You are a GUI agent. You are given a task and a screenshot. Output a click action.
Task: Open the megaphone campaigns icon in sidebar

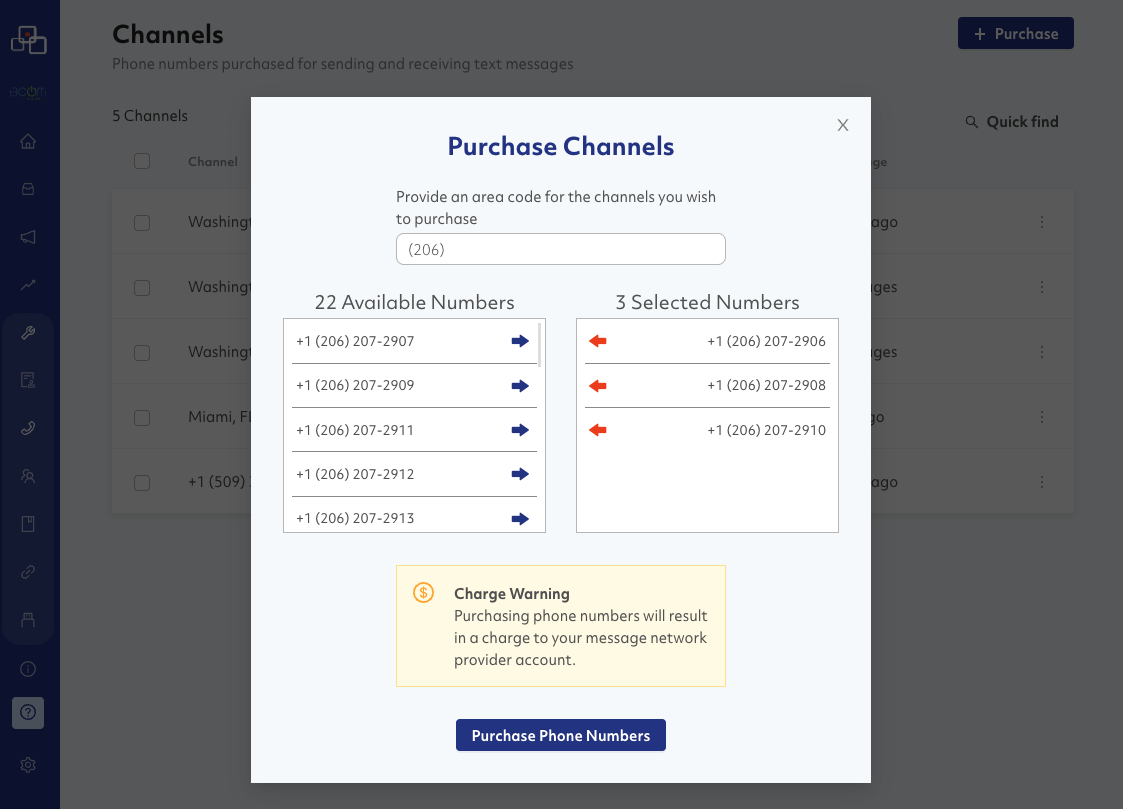pos(28,237)
